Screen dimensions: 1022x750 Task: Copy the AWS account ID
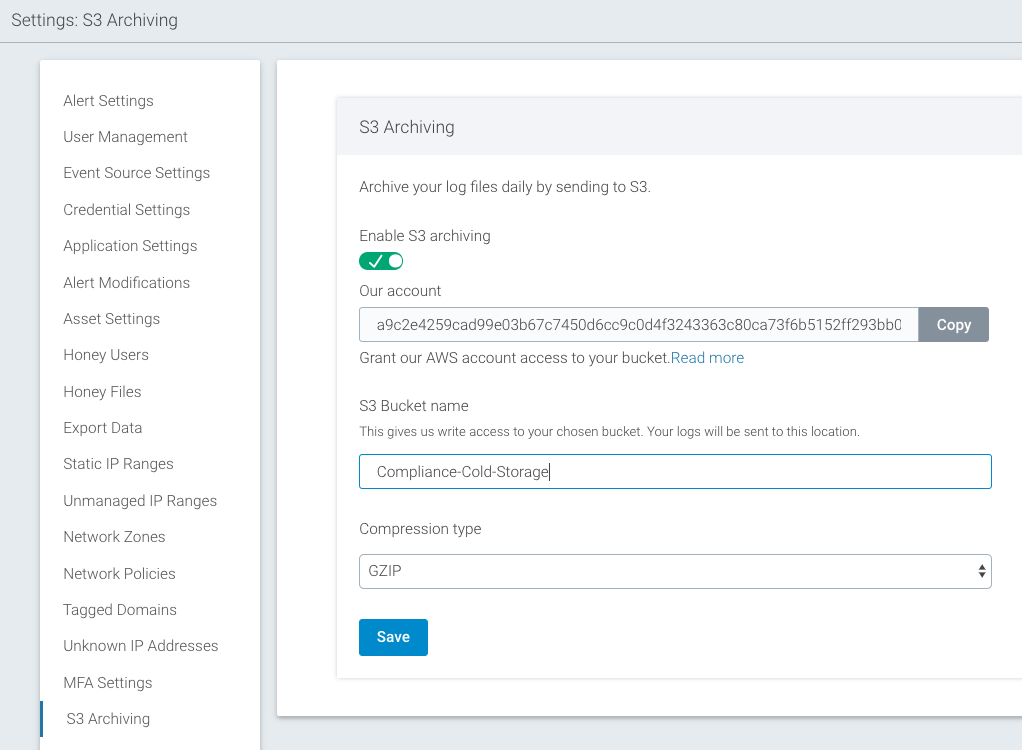coord(953,325)
